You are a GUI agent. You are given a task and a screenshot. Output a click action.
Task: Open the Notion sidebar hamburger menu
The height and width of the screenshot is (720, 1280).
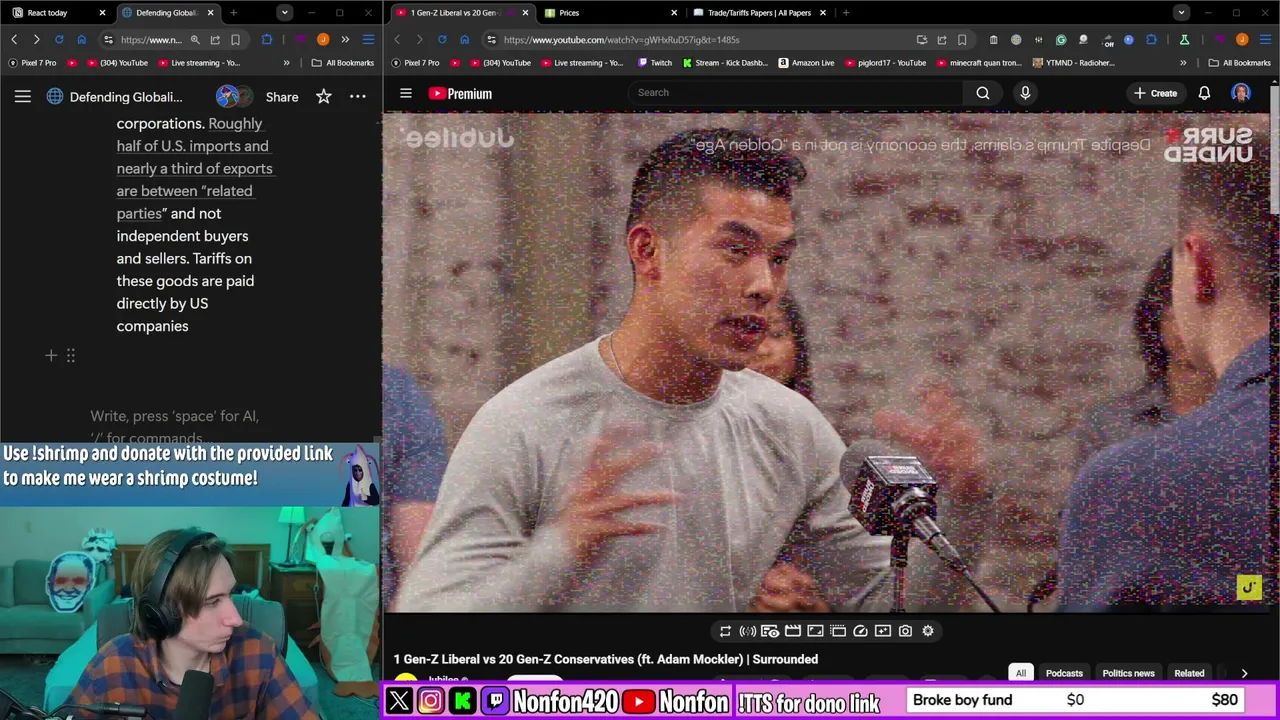click(x=22, y=97)
